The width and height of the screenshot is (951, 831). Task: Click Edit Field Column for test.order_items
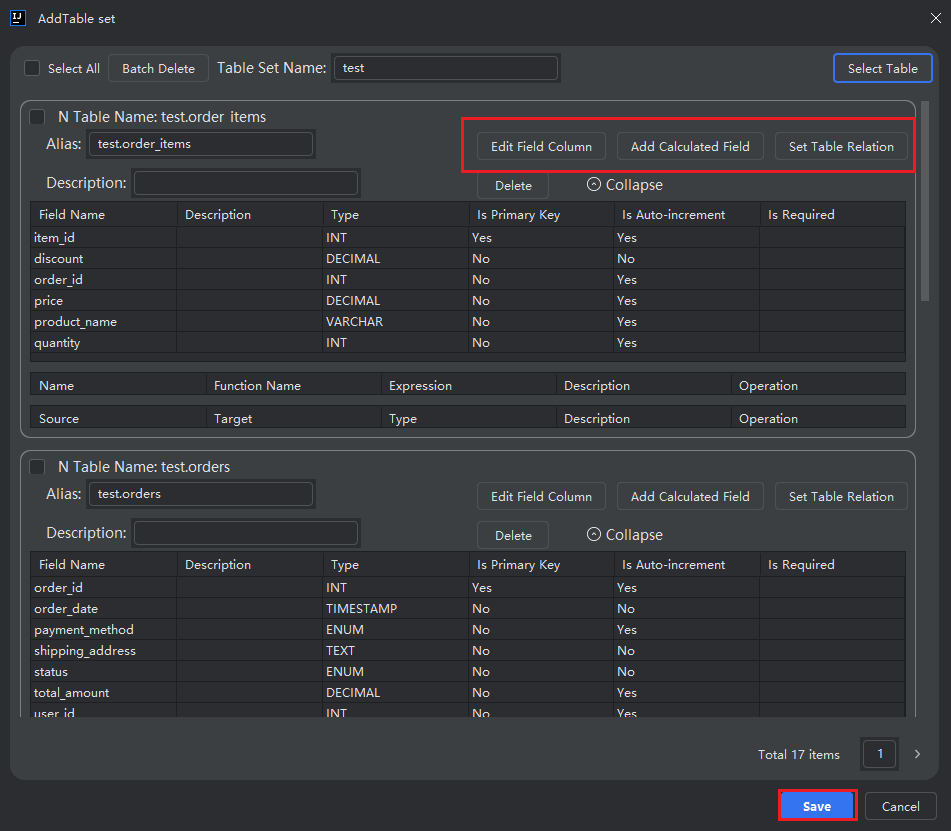pos(541,146)
